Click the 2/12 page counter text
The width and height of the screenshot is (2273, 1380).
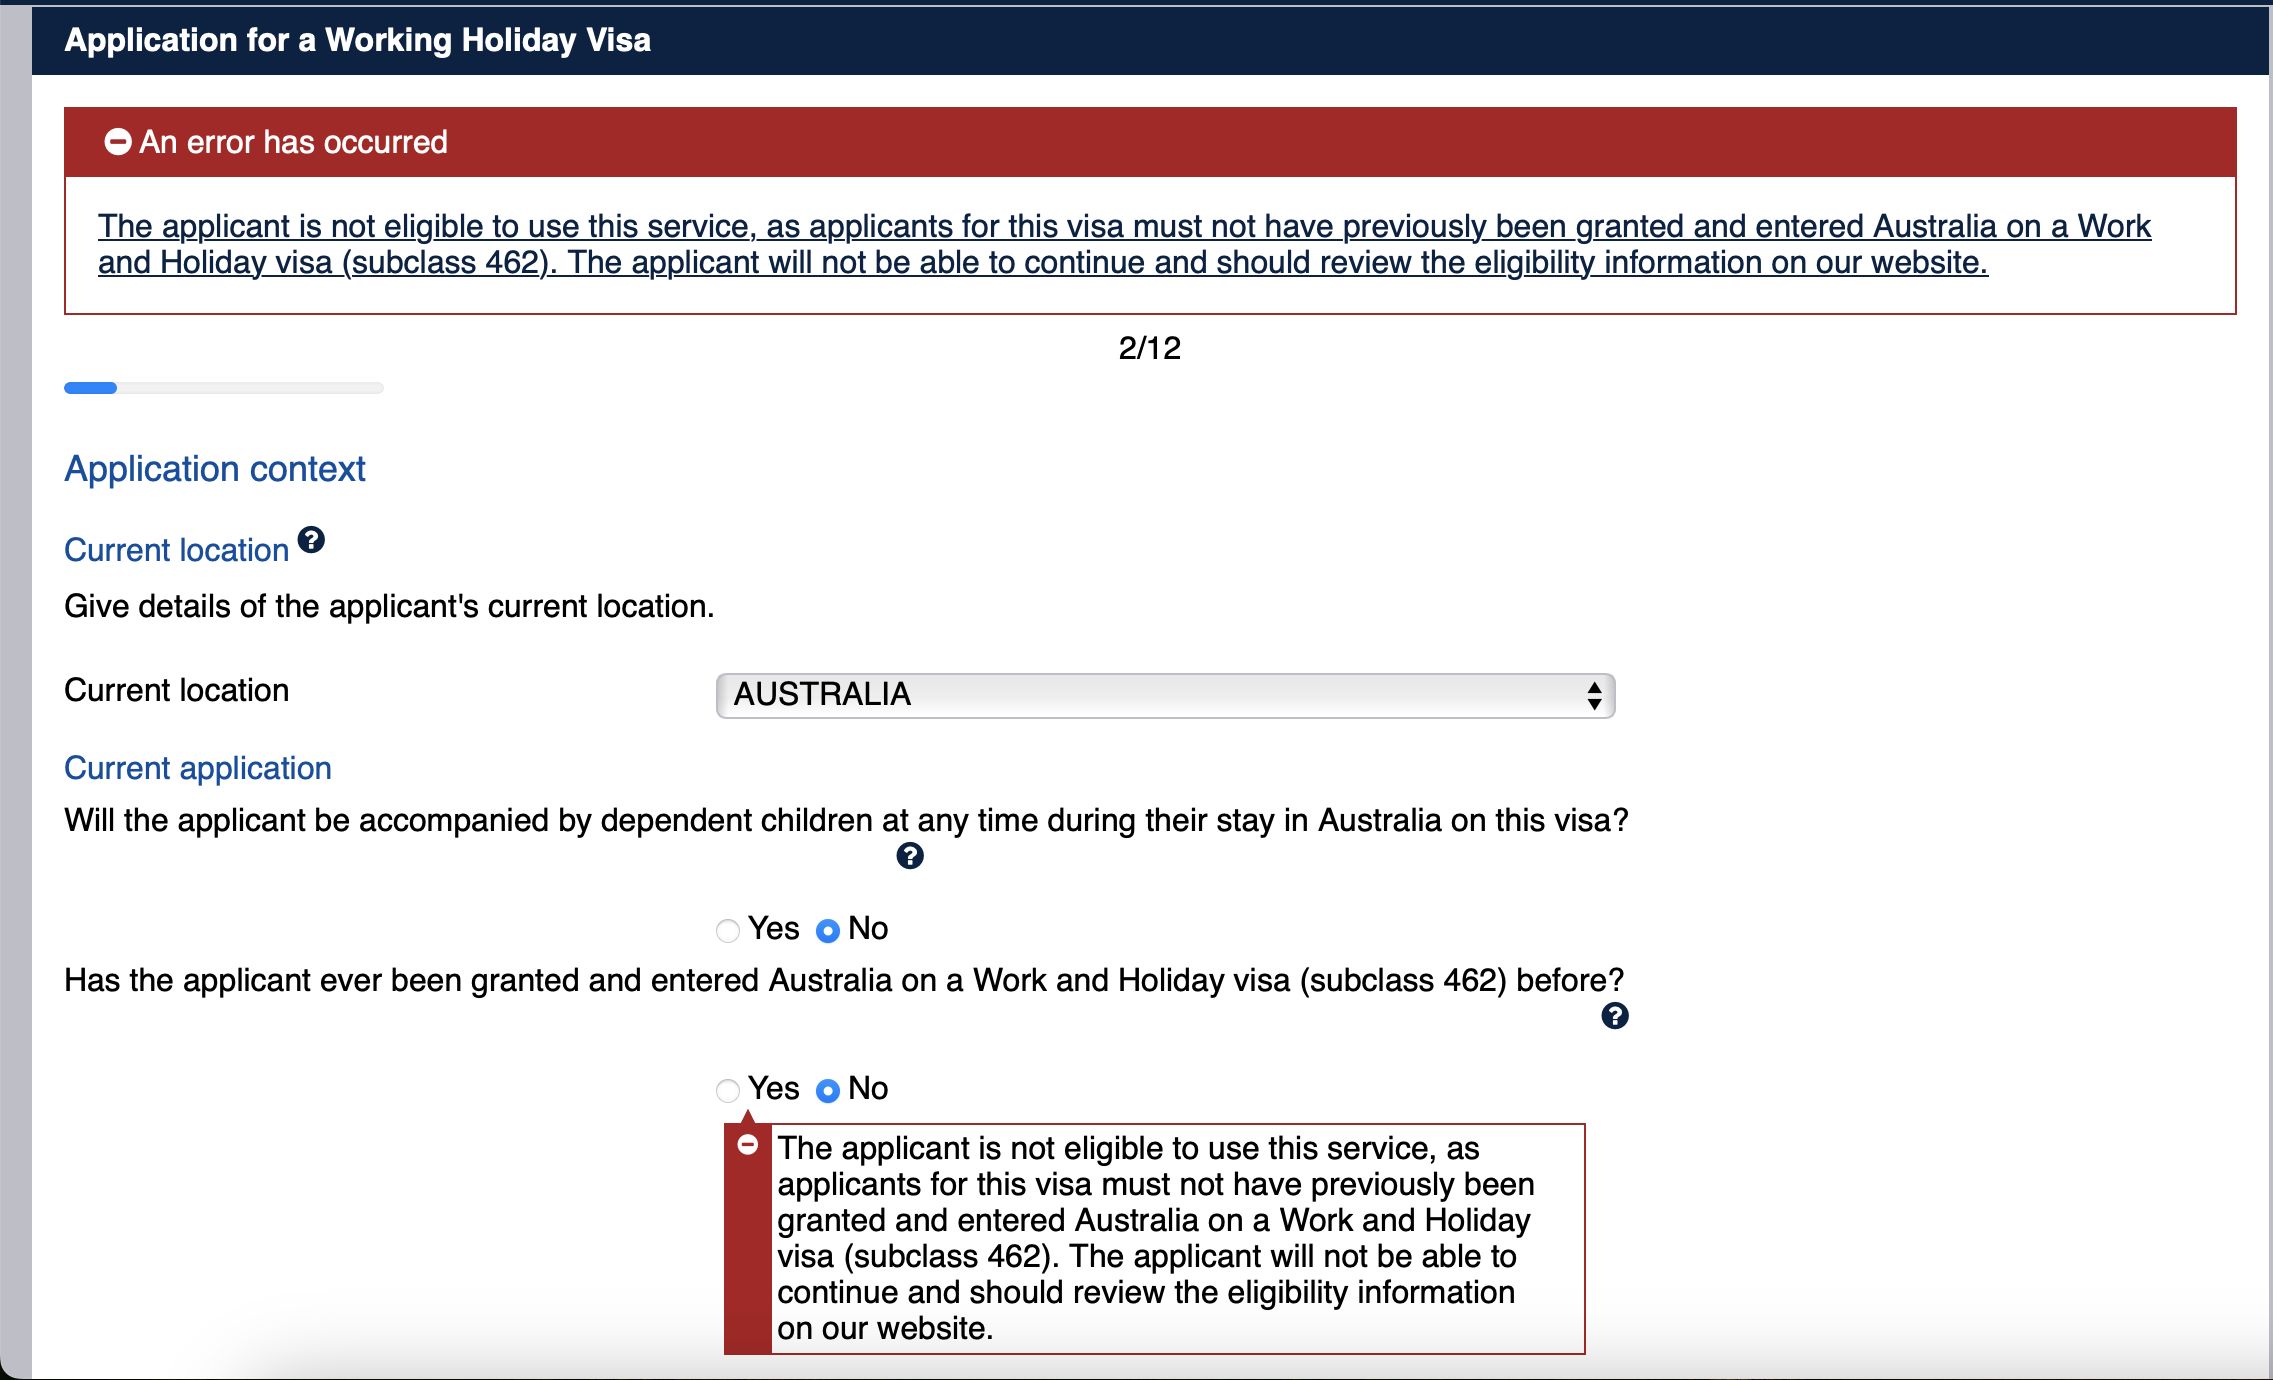[1150, 348]
